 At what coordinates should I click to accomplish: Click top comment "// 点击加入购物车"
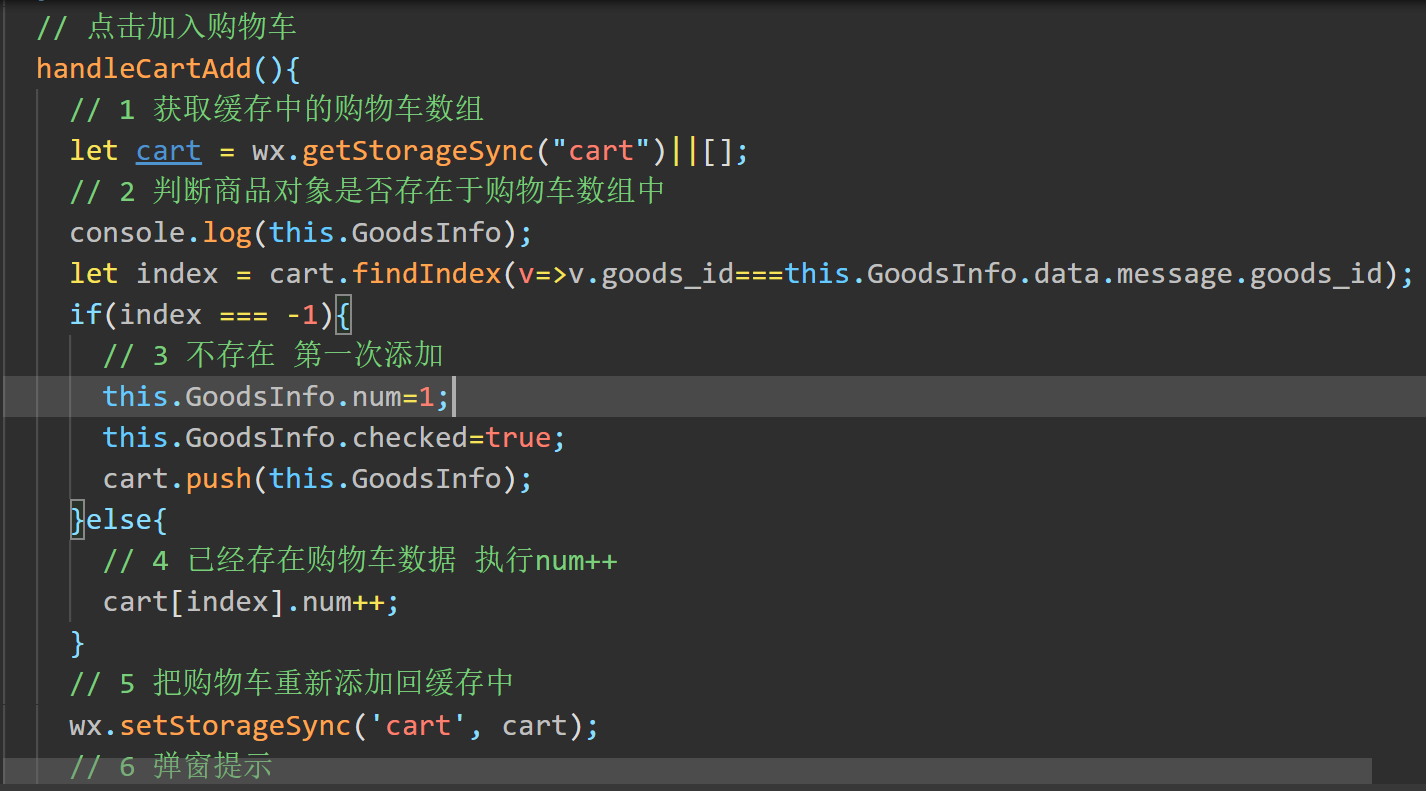[167, 27]
